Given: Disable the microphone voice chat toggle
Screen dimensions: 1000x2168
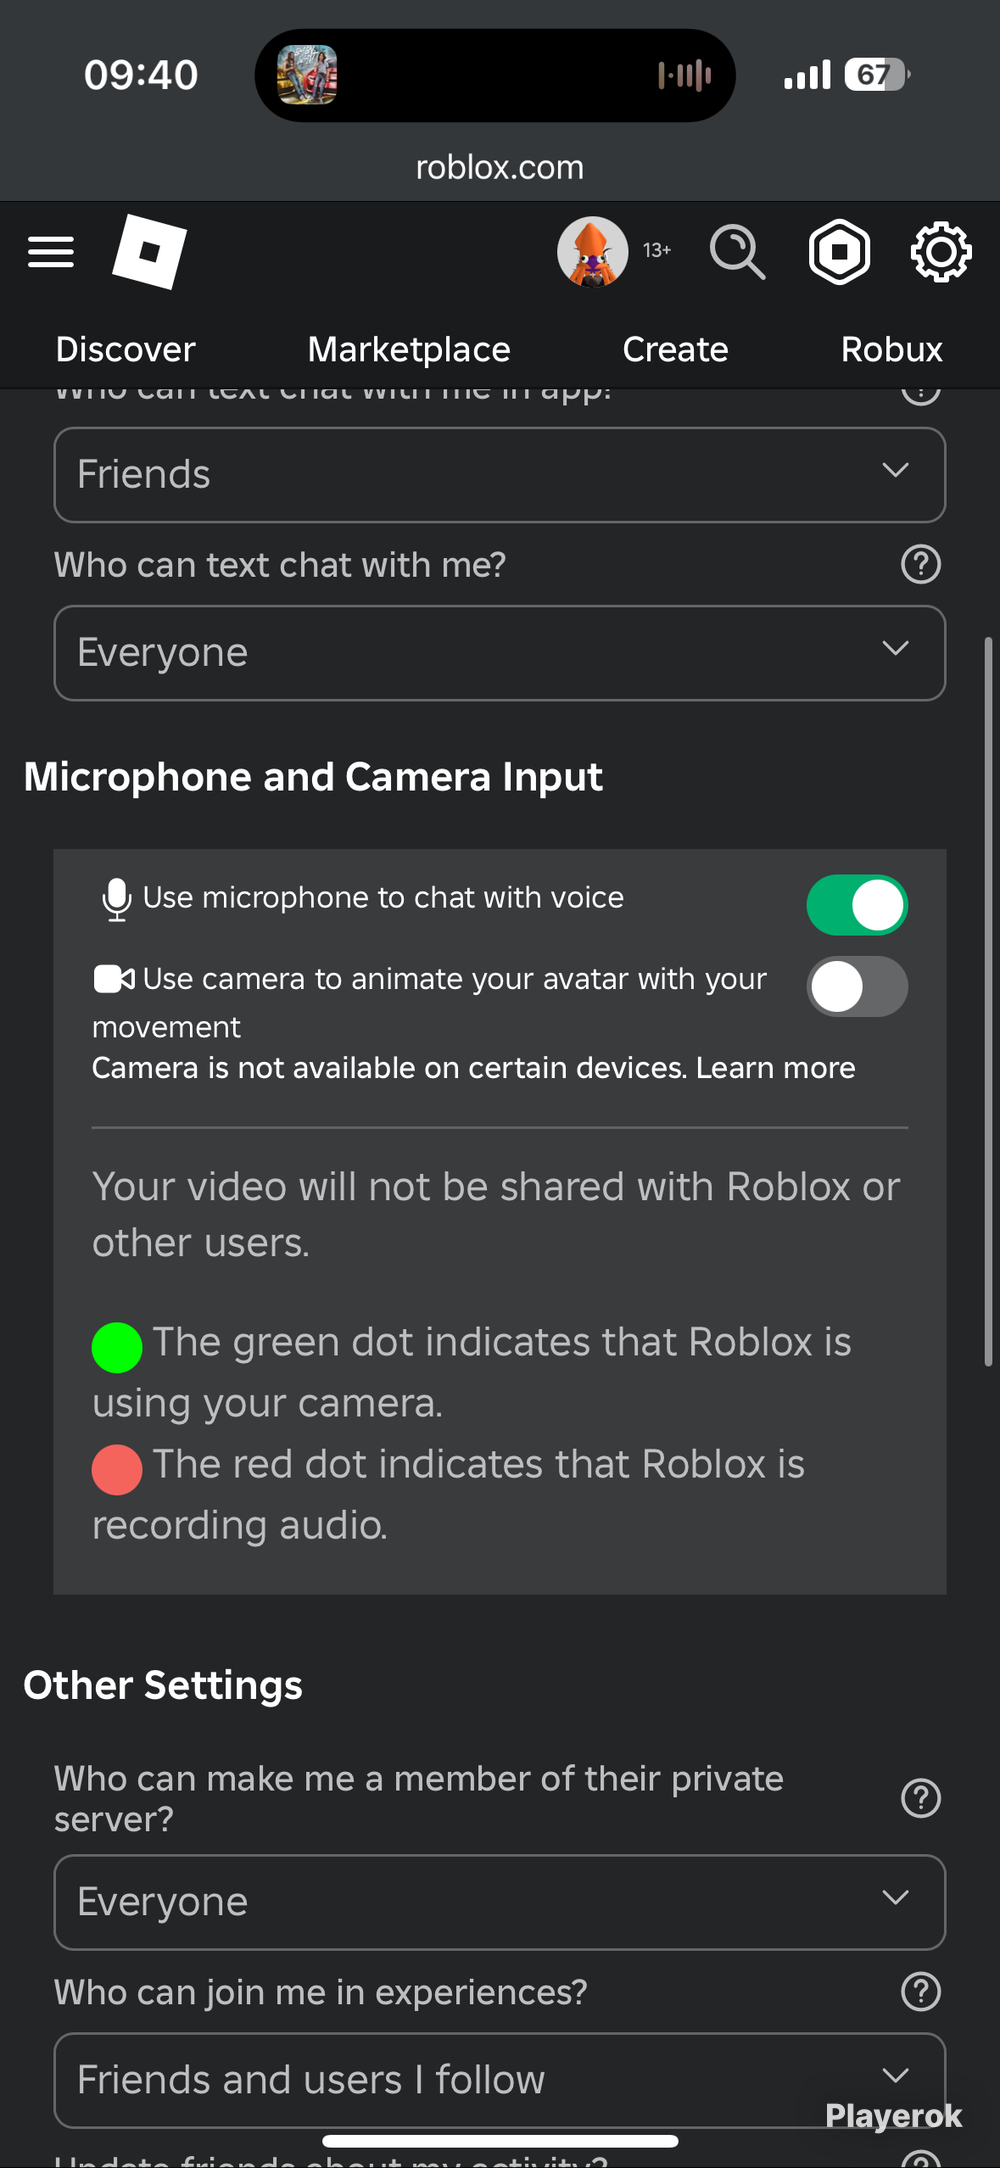Looking at the screenshot, I should (857, 905).
